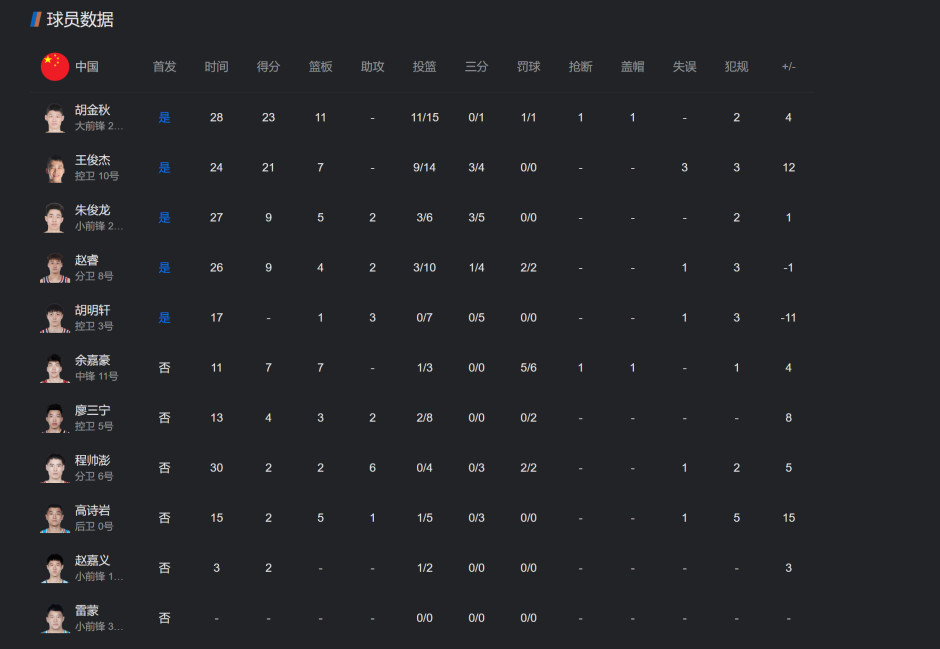Select 赵睿's player avatar
The width and height of the screenshot is (940, 649).
click(x=54, y=268)
